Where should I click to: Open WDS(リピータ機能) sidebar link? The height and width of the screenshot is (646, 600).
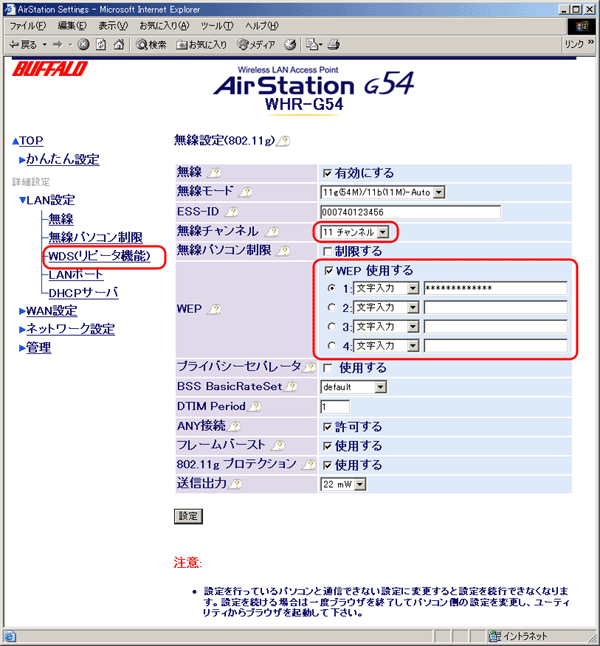coord(99,256)
